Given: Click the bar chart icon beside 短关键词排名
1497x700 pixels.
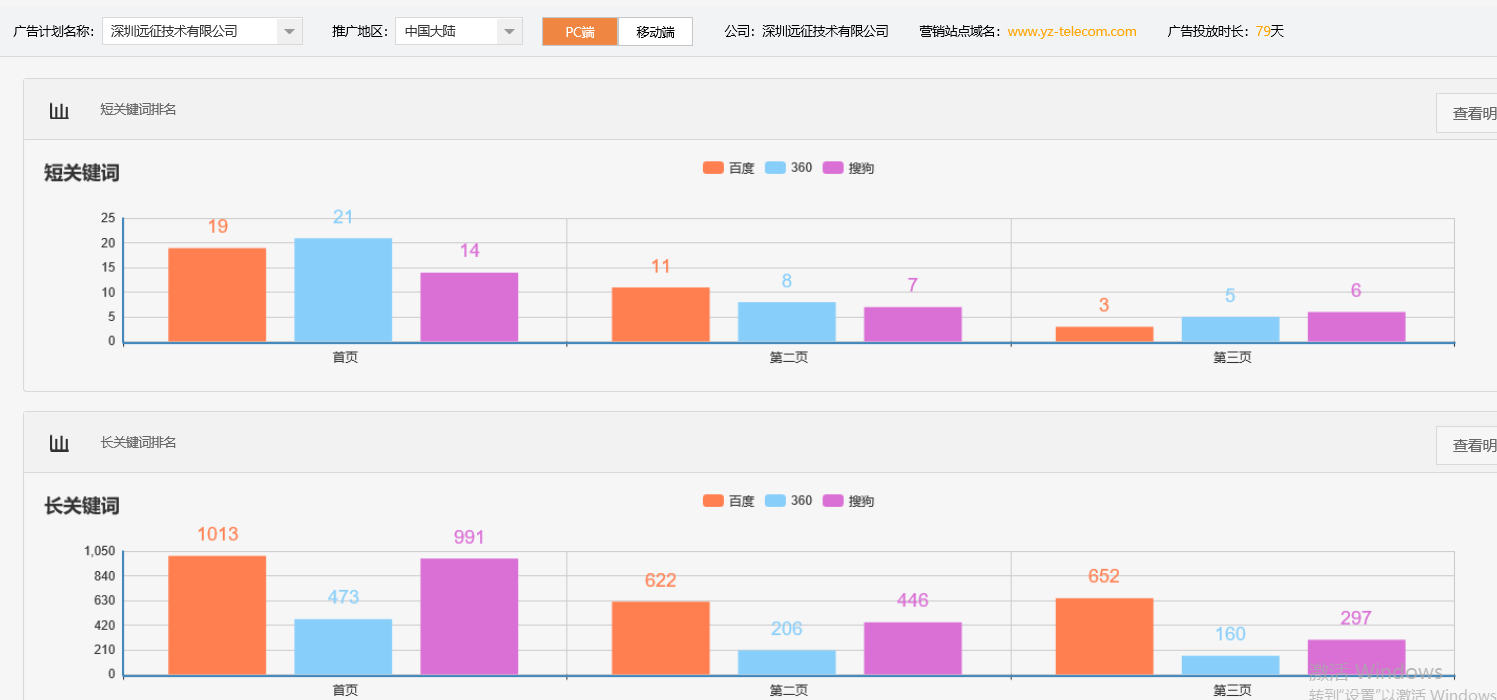Looking at the screenshot, I should [58, 110].
